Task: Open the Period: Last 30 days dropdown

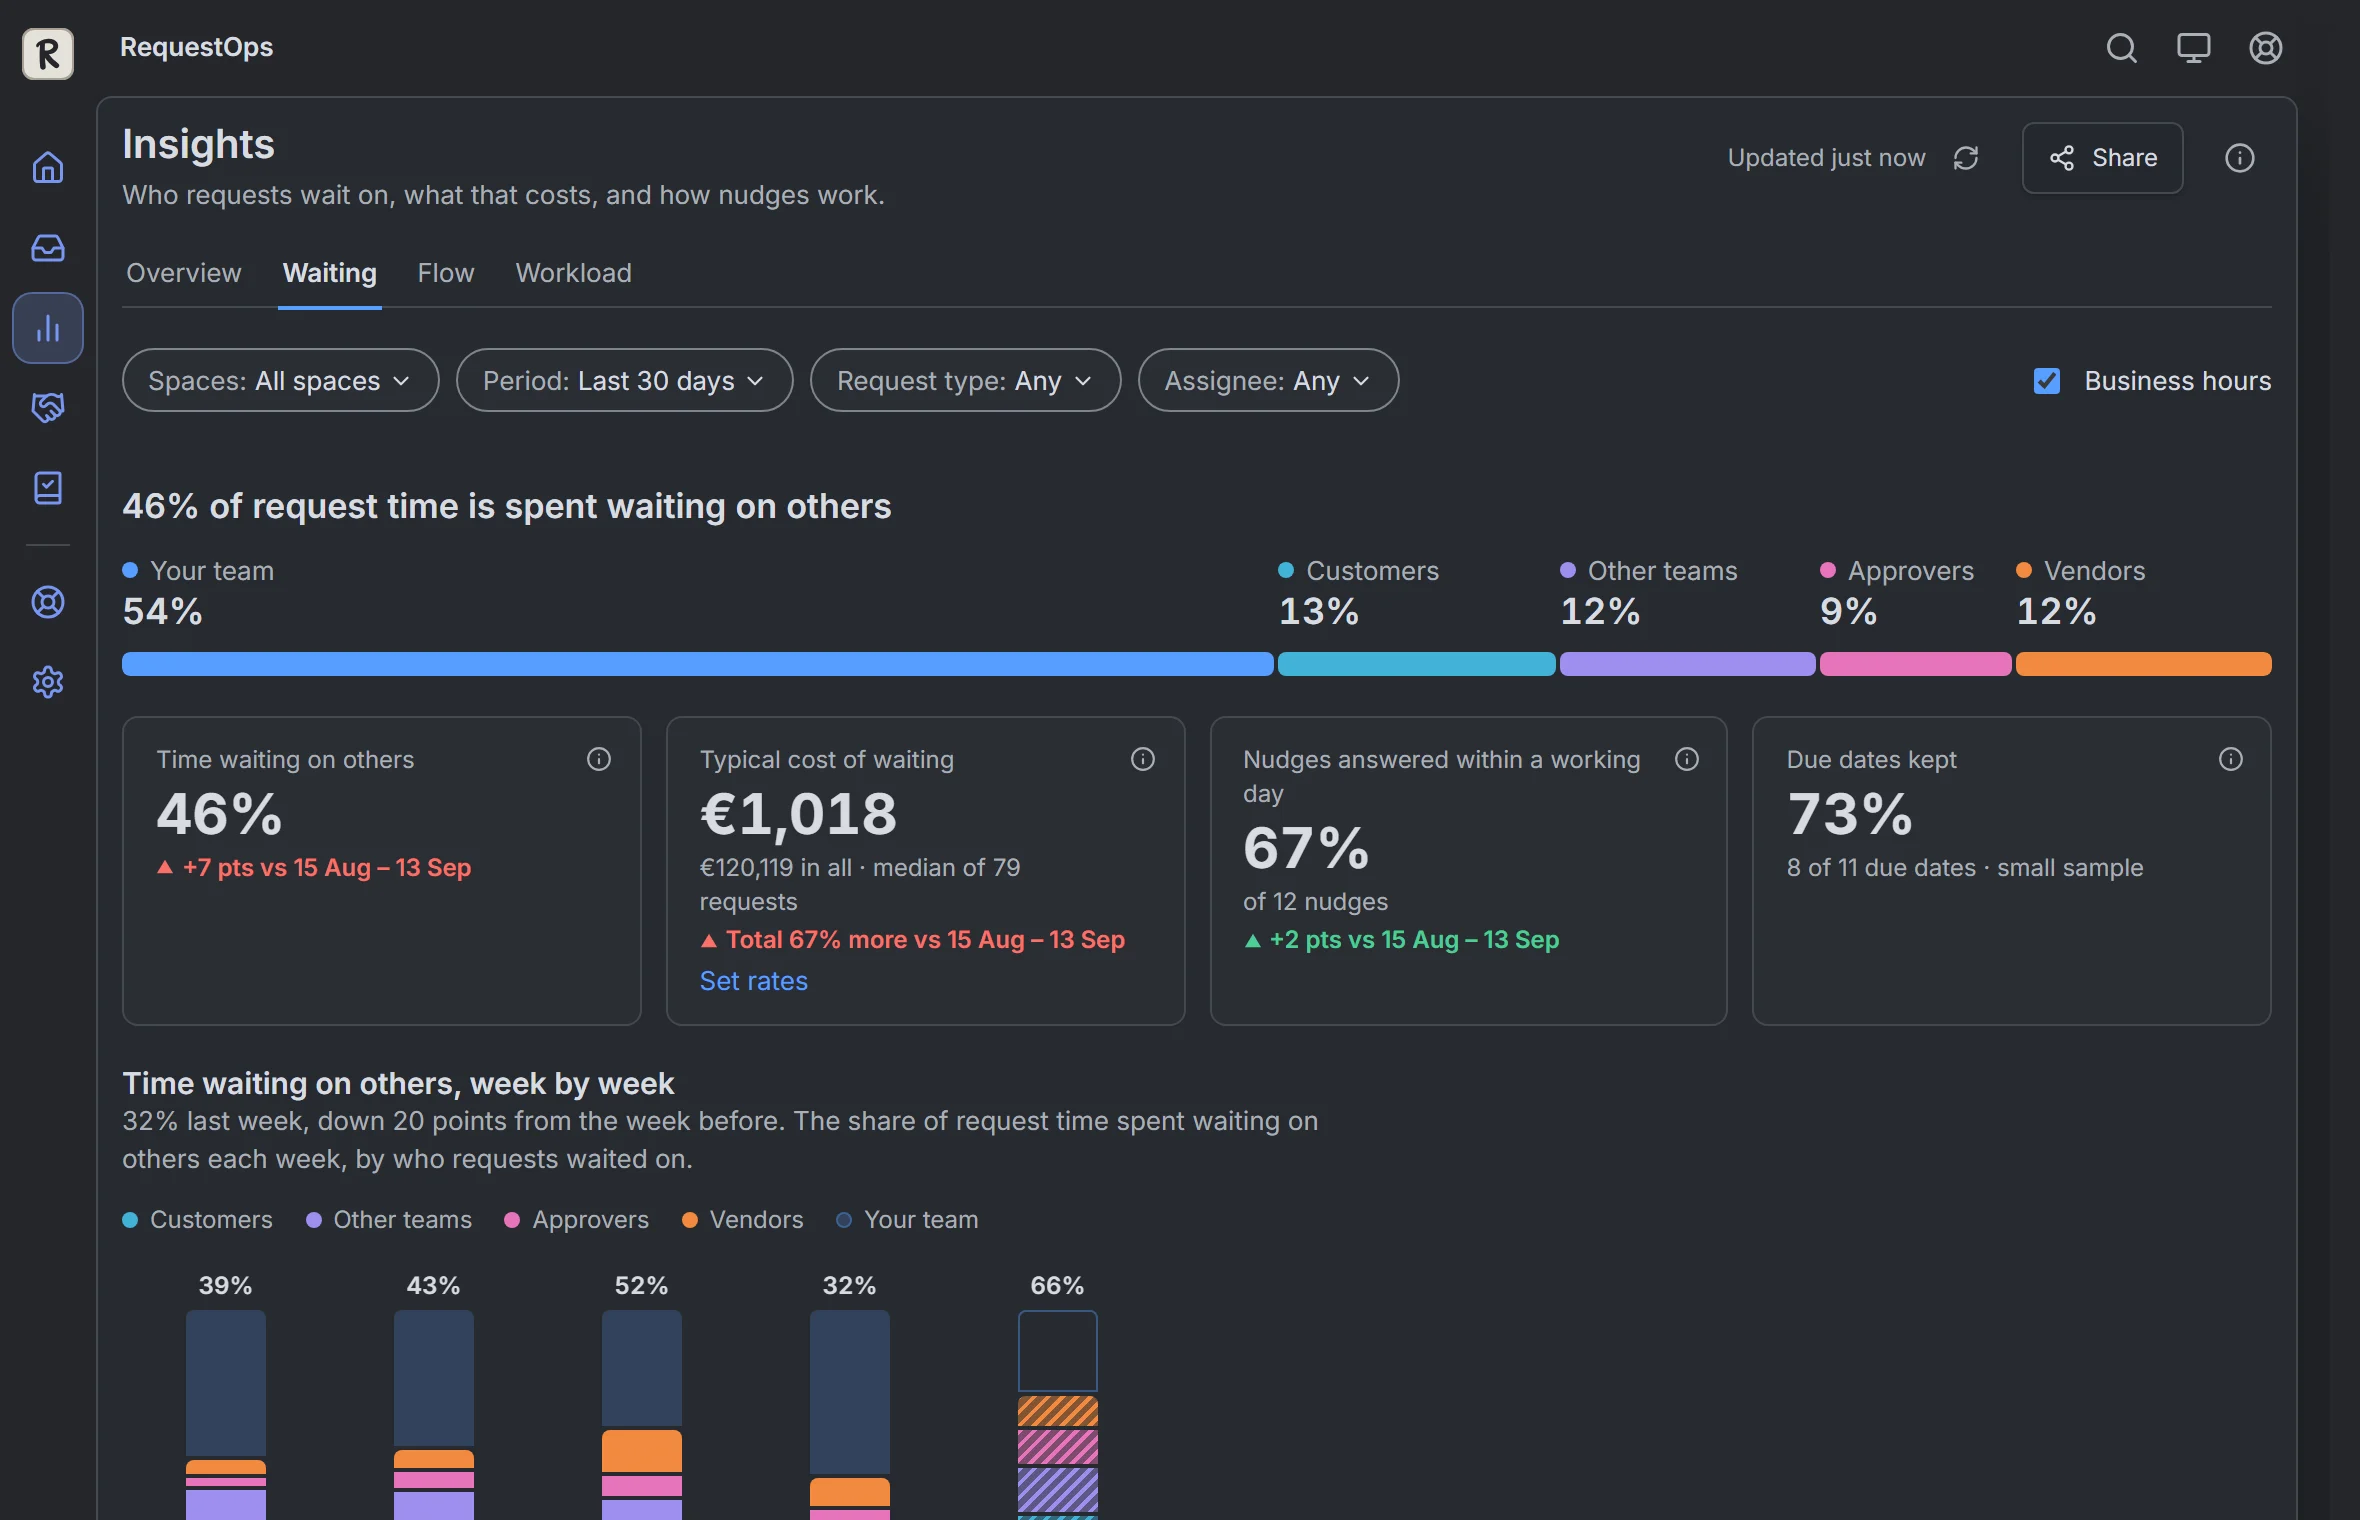Action: coord(624,380)
